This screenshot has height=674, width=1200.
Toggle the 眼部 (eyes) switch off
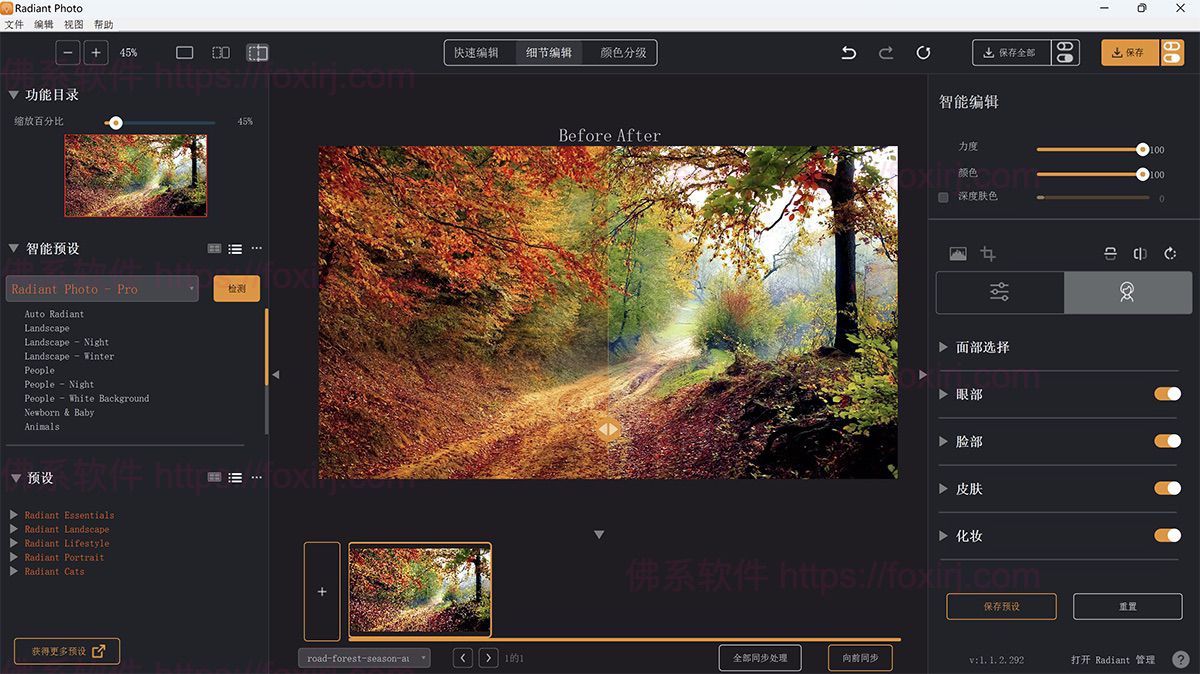1169,394
